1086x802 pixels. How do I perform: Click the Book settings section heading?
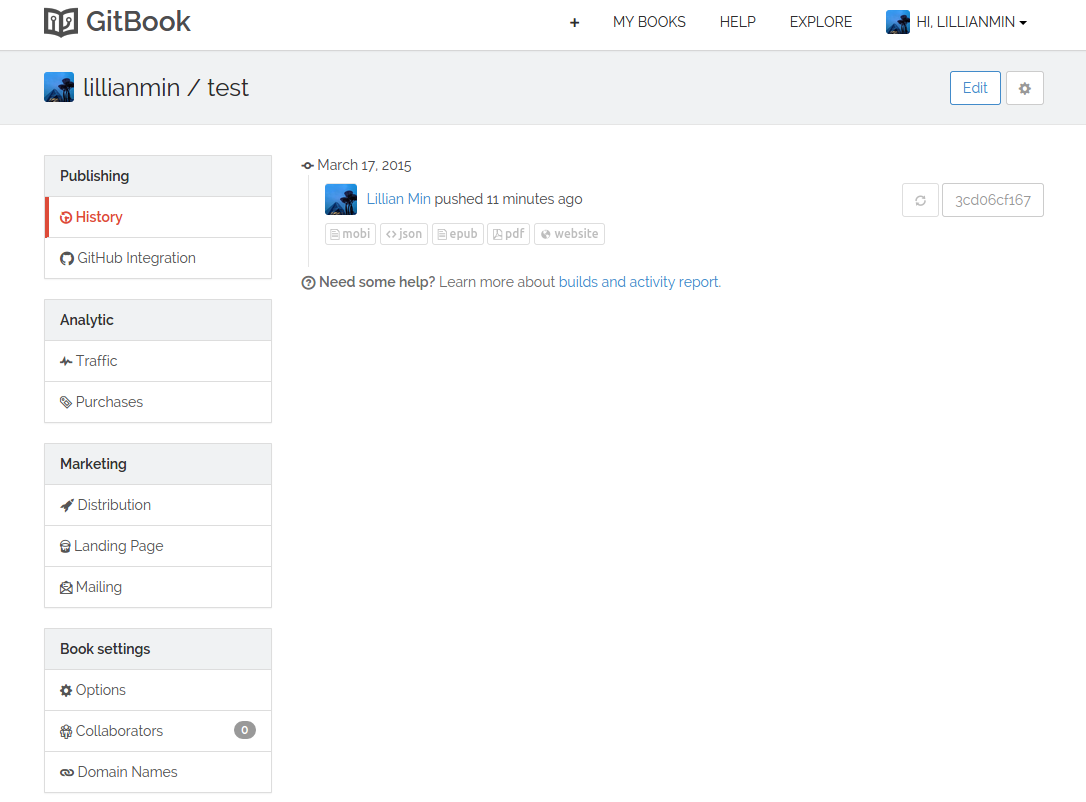pyautogui.click(x=105, y=649)
